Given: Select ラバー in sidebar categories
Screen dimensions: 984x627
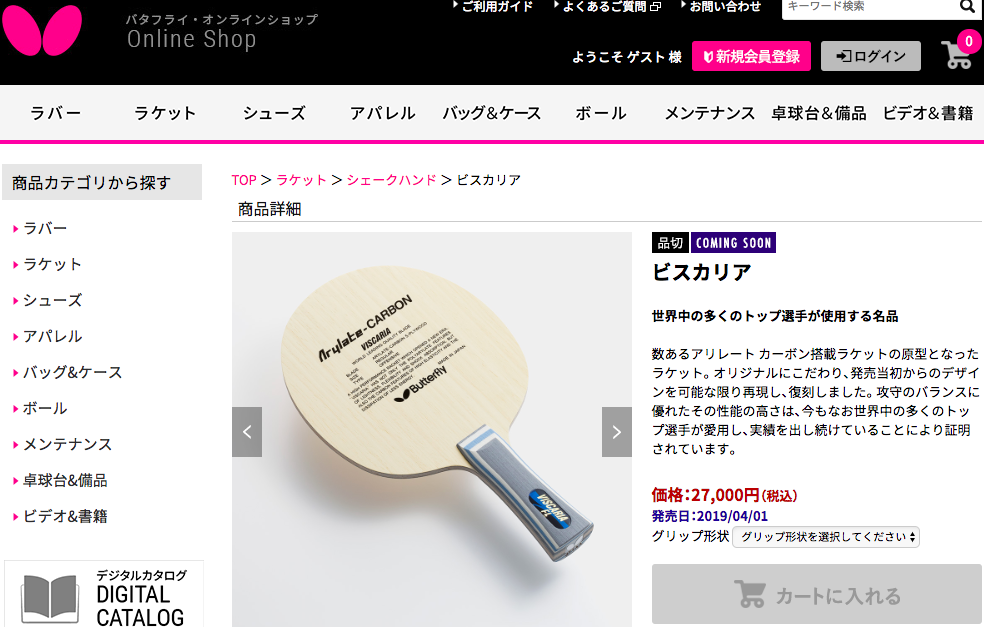Looking at the screenshot, I should [x=45, y=228].
